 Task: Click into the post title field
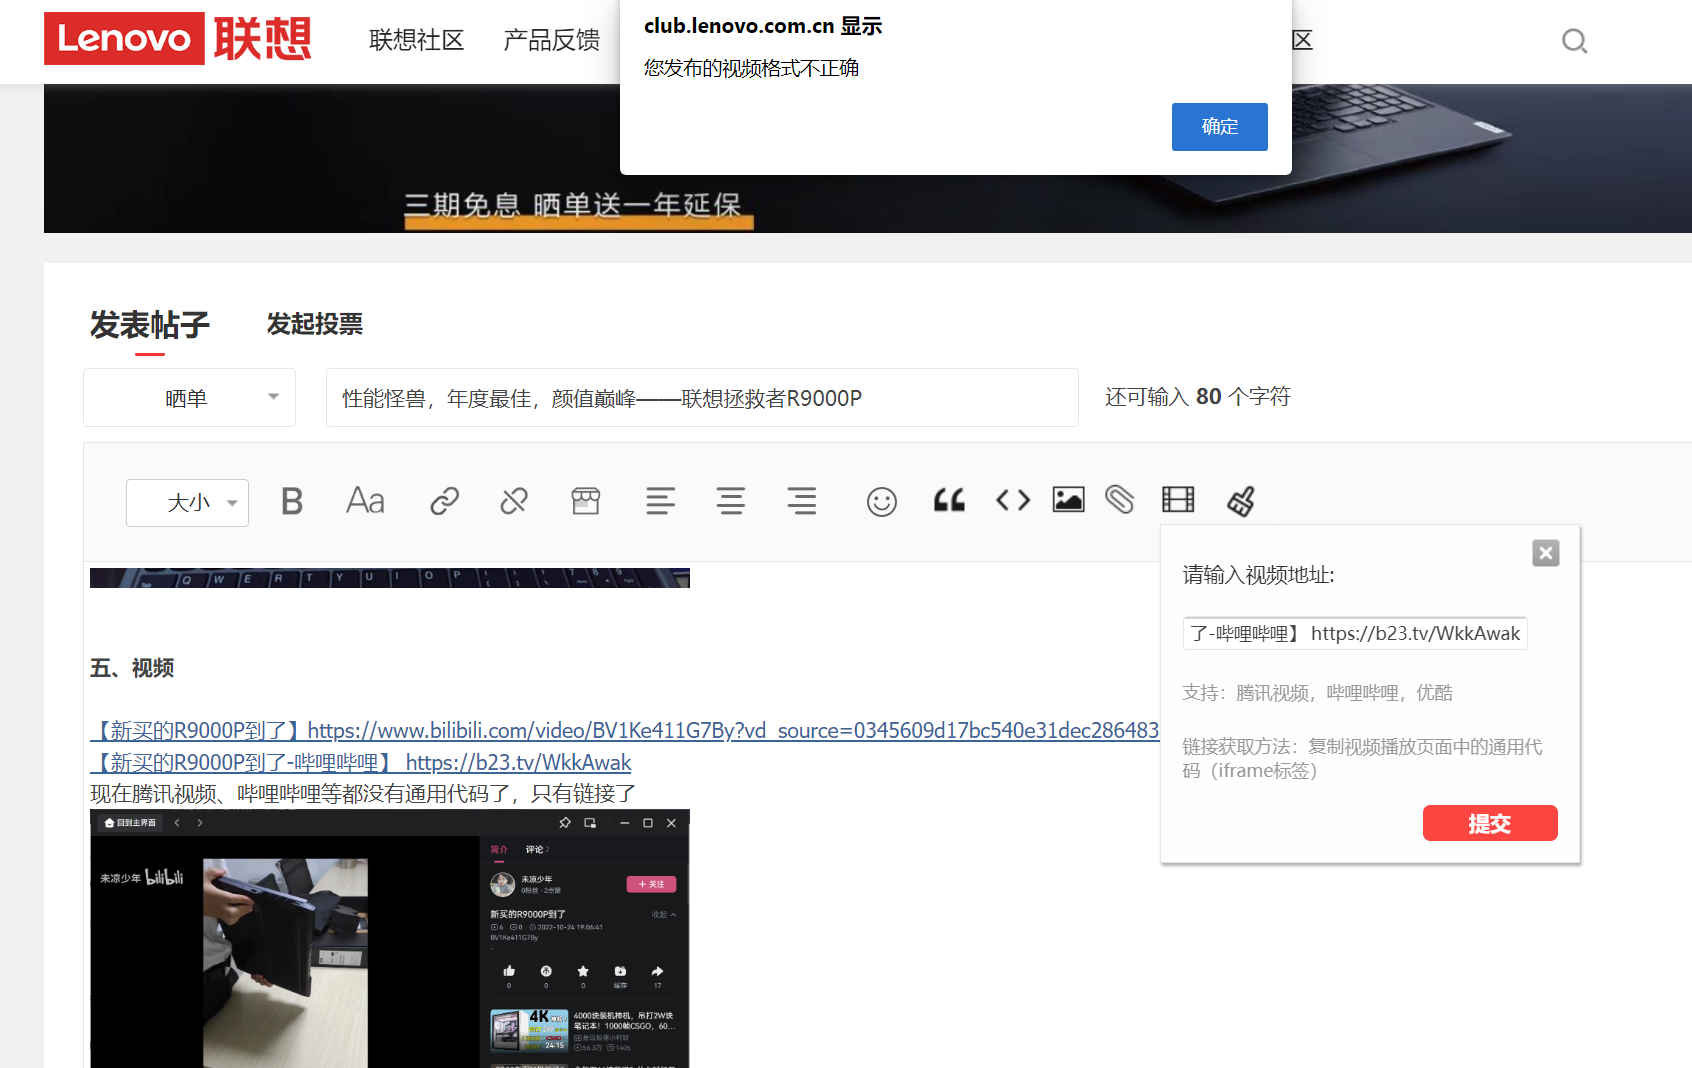click(702, 398)
